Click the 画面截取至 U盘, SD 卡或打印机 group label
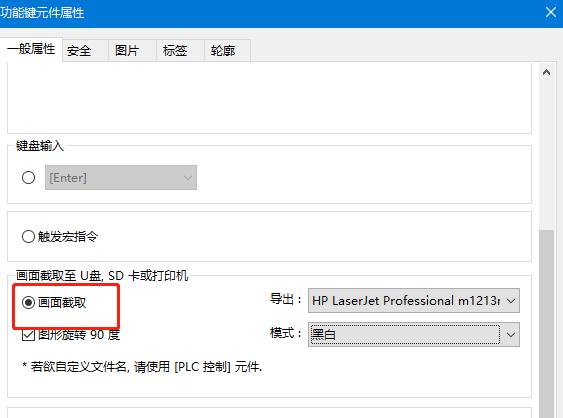This screenshot has width=563, height=418. (x=102, y=275)
